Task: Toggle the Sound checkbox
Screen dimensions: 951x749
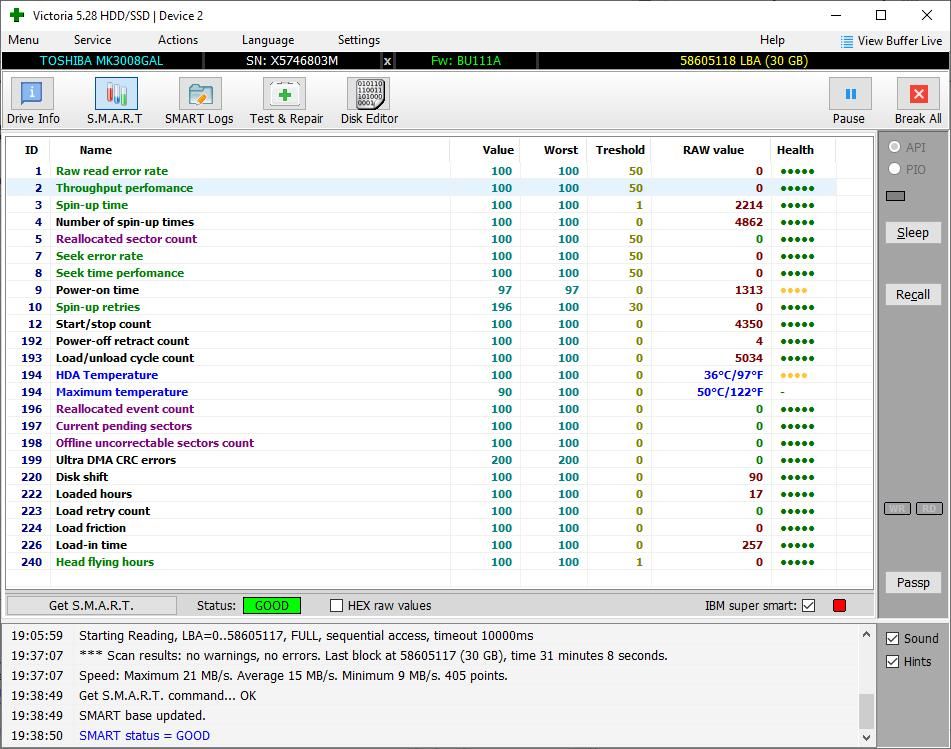Action: pos(892,639)
